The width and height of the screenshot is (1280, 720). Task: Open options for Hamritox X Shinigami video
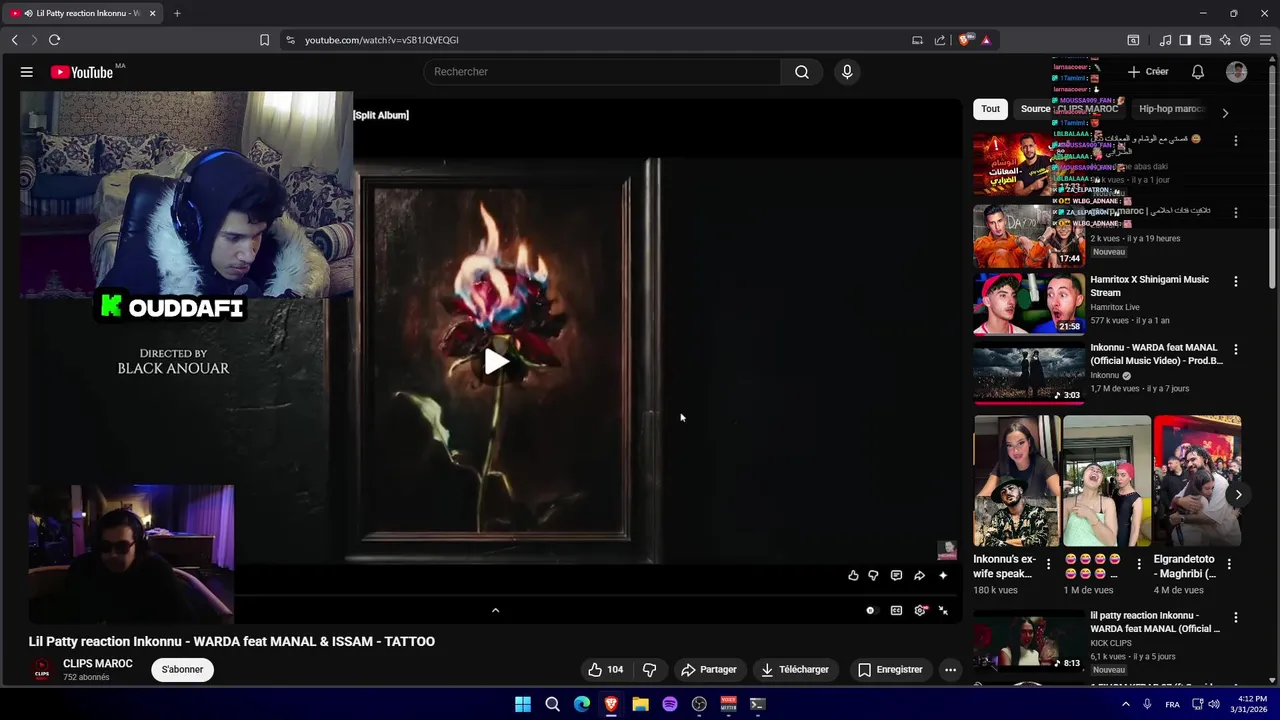pyautogui.click(x=1236, y=282)
